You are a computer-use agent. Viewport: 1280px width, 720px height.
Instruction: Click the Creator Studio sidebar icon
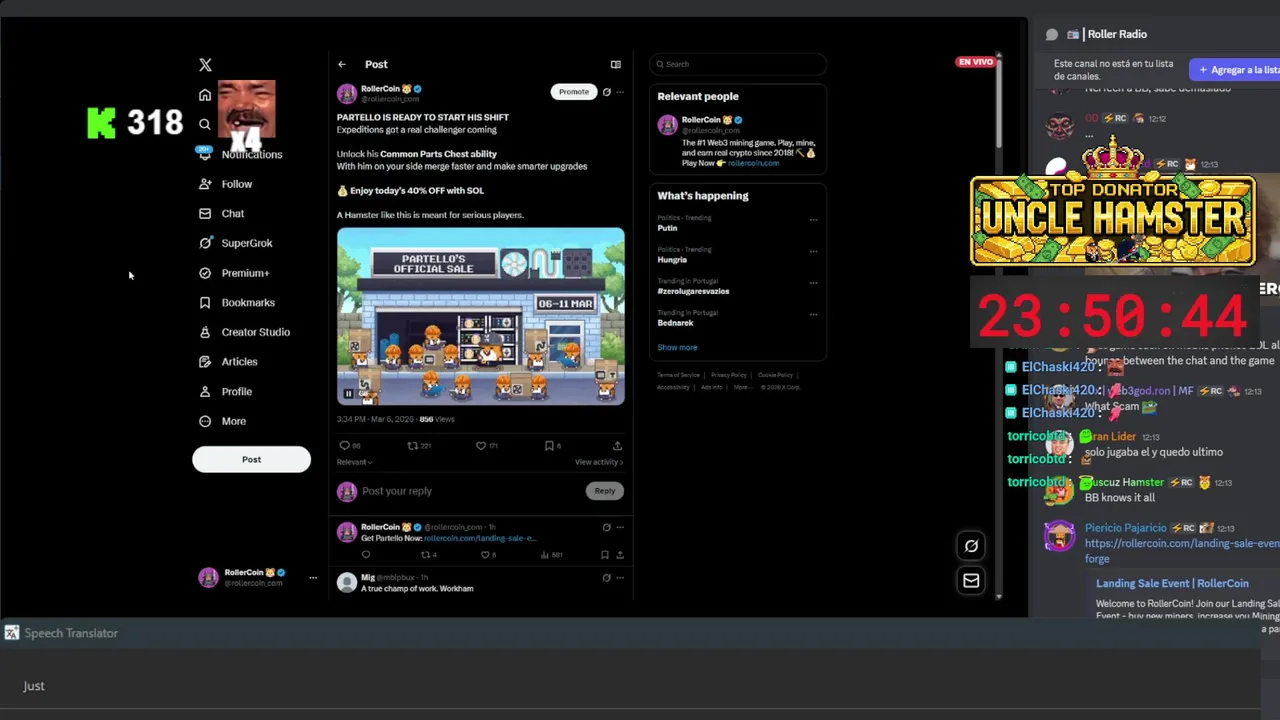point(205,332)
